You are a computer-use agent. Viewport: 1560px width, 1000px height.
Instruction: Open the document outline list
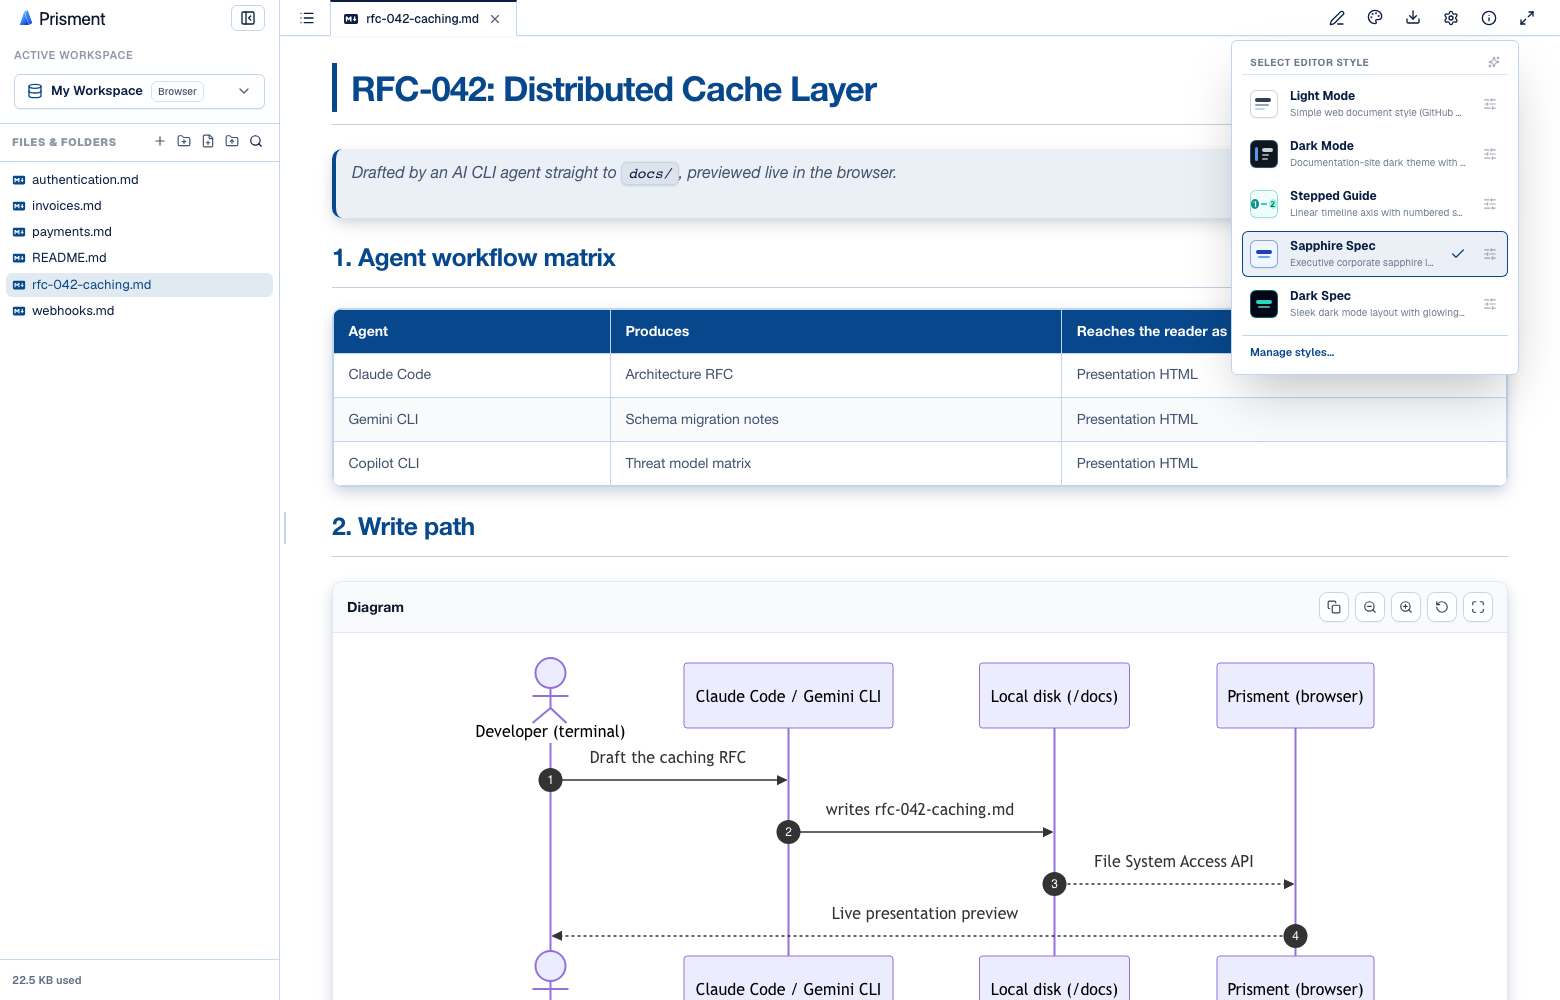(x=307, y=18)
